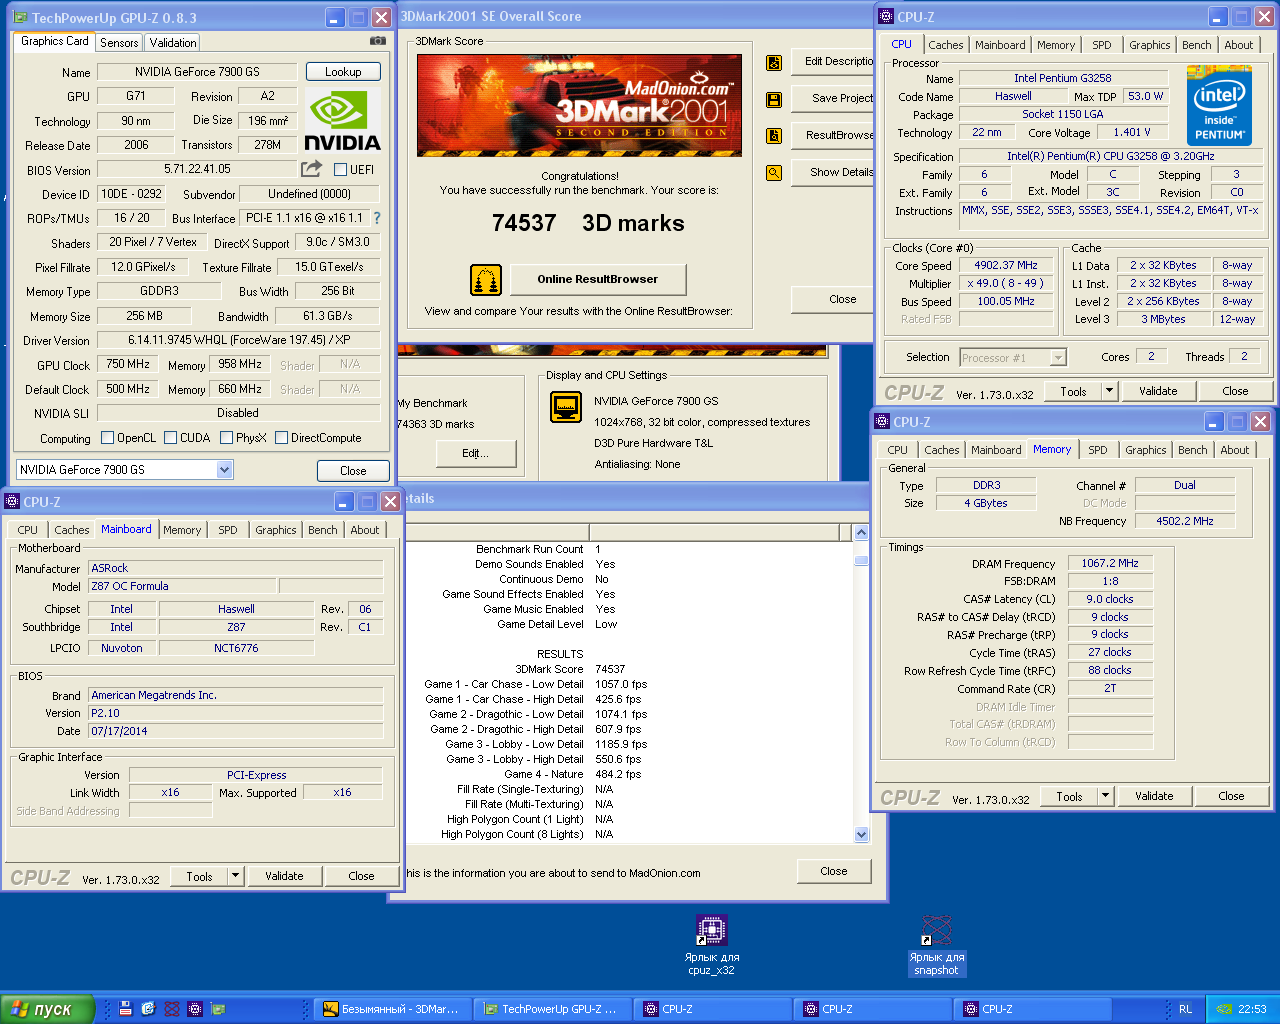The width and height of the screenshot is (1280, 1024).
Task: Click the NVIDIA logo in GPU-Z
Action: pos(342,121)
